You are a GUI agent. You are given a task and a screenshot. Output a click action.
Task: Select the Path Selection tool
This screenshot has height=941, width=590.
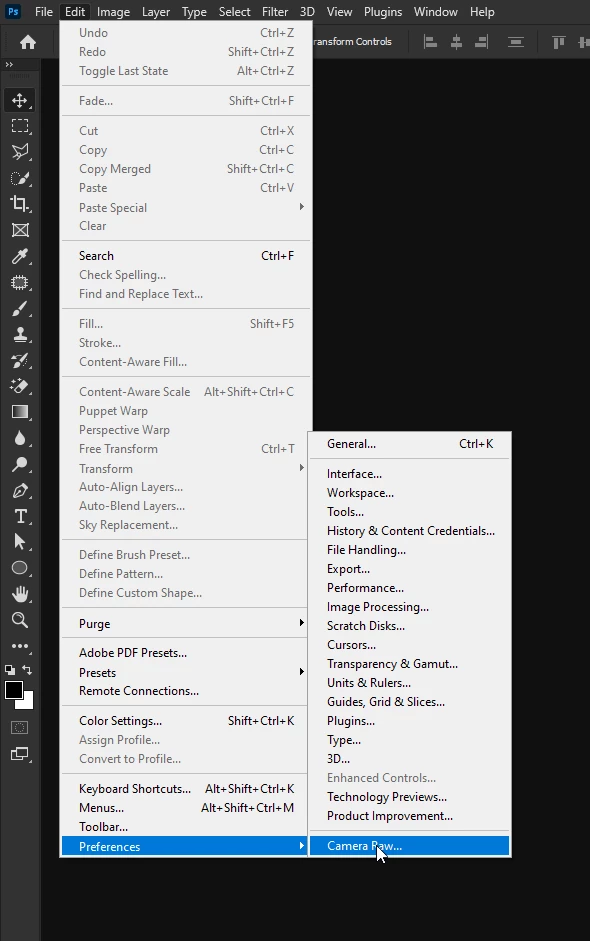point(20,543)
